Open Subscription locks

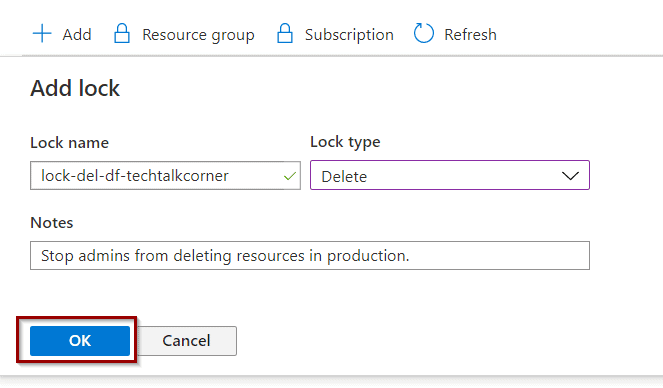pos(349,35)
